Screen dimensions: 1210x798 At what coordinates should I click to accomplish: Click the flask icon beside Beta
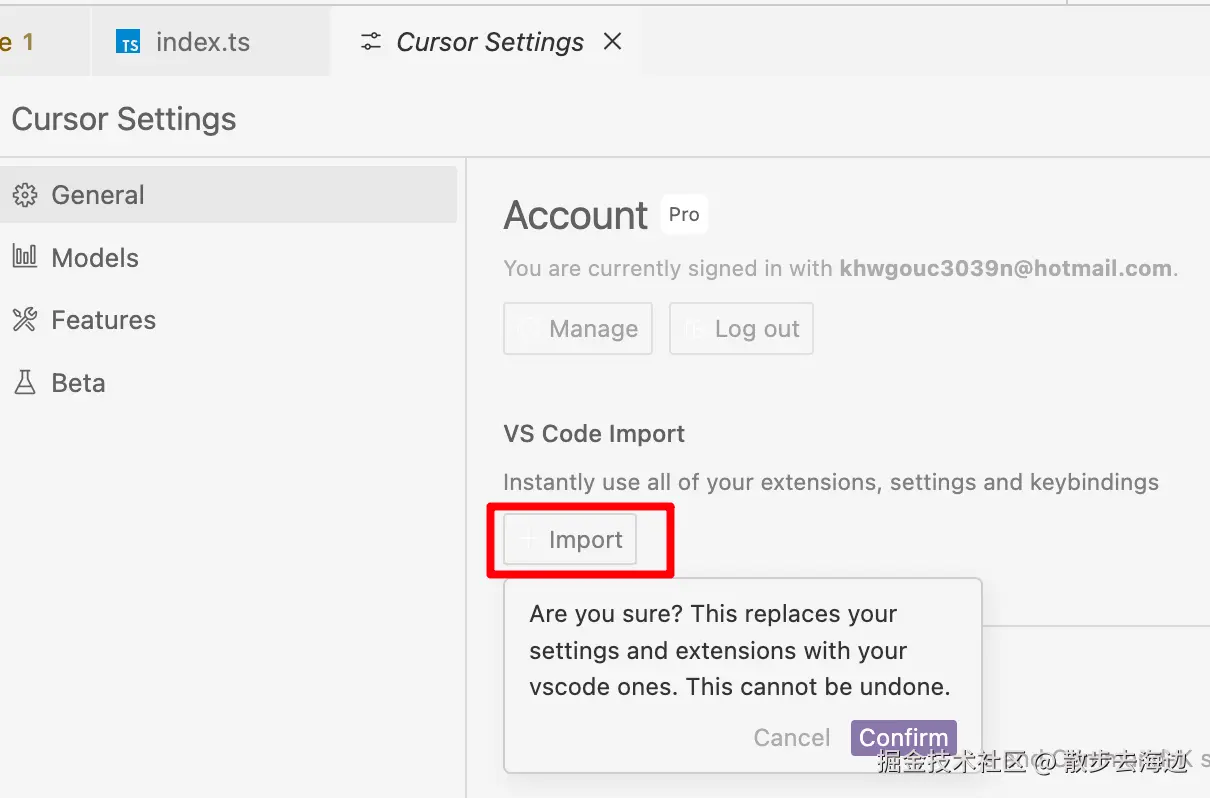point(24,383)
